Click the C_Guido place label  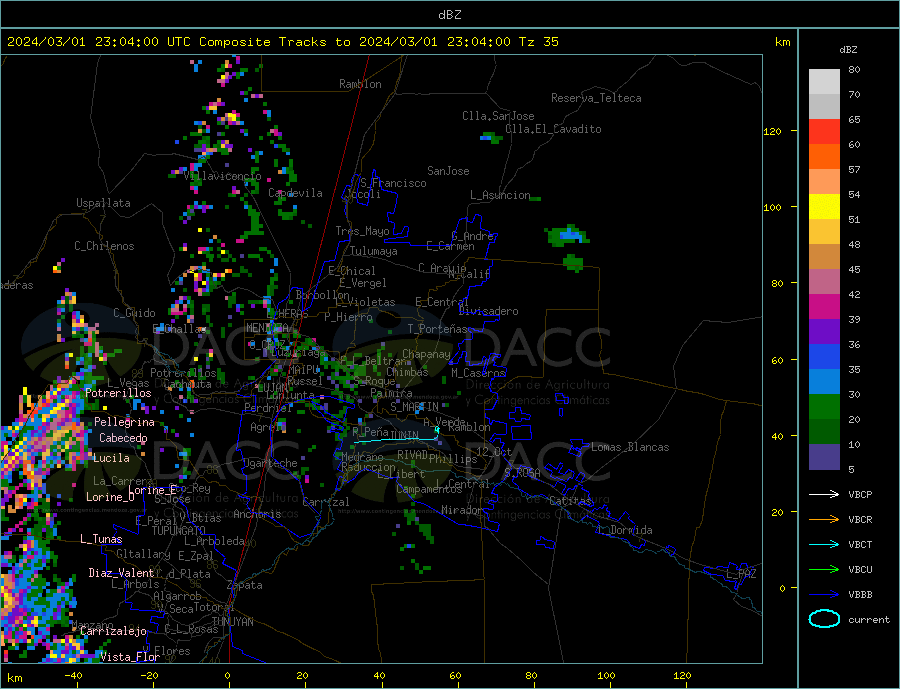[134, 313]
